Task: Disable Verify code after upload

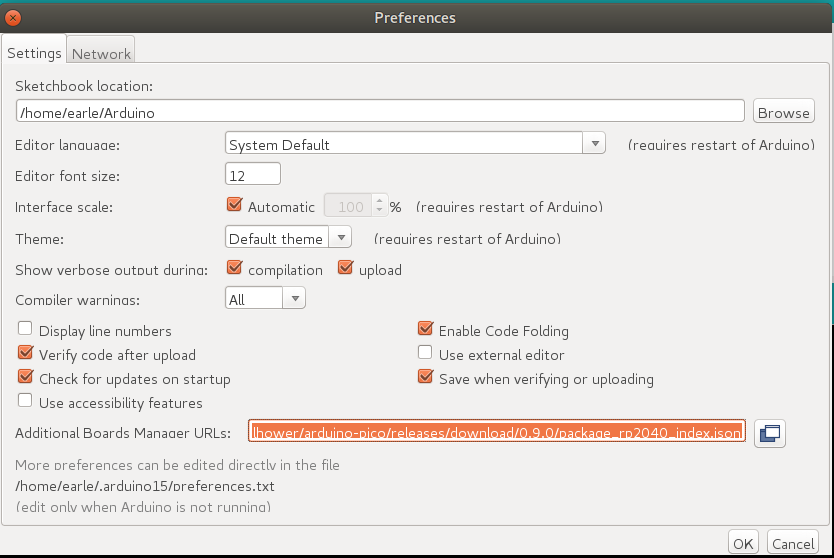Action: tap(25, 354)
